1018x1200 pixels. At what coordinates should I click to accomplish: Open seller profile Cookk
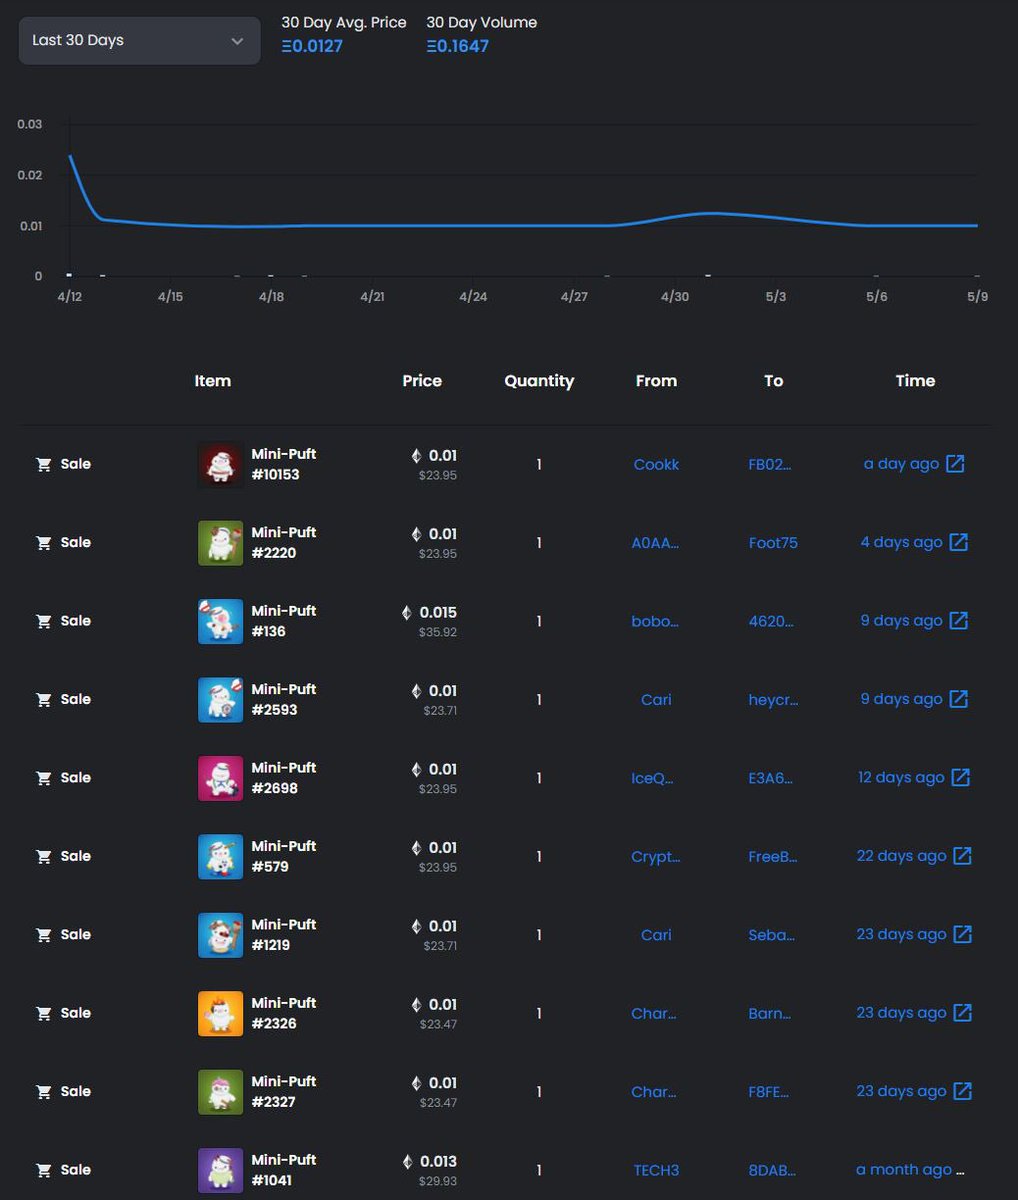point(656,464)
